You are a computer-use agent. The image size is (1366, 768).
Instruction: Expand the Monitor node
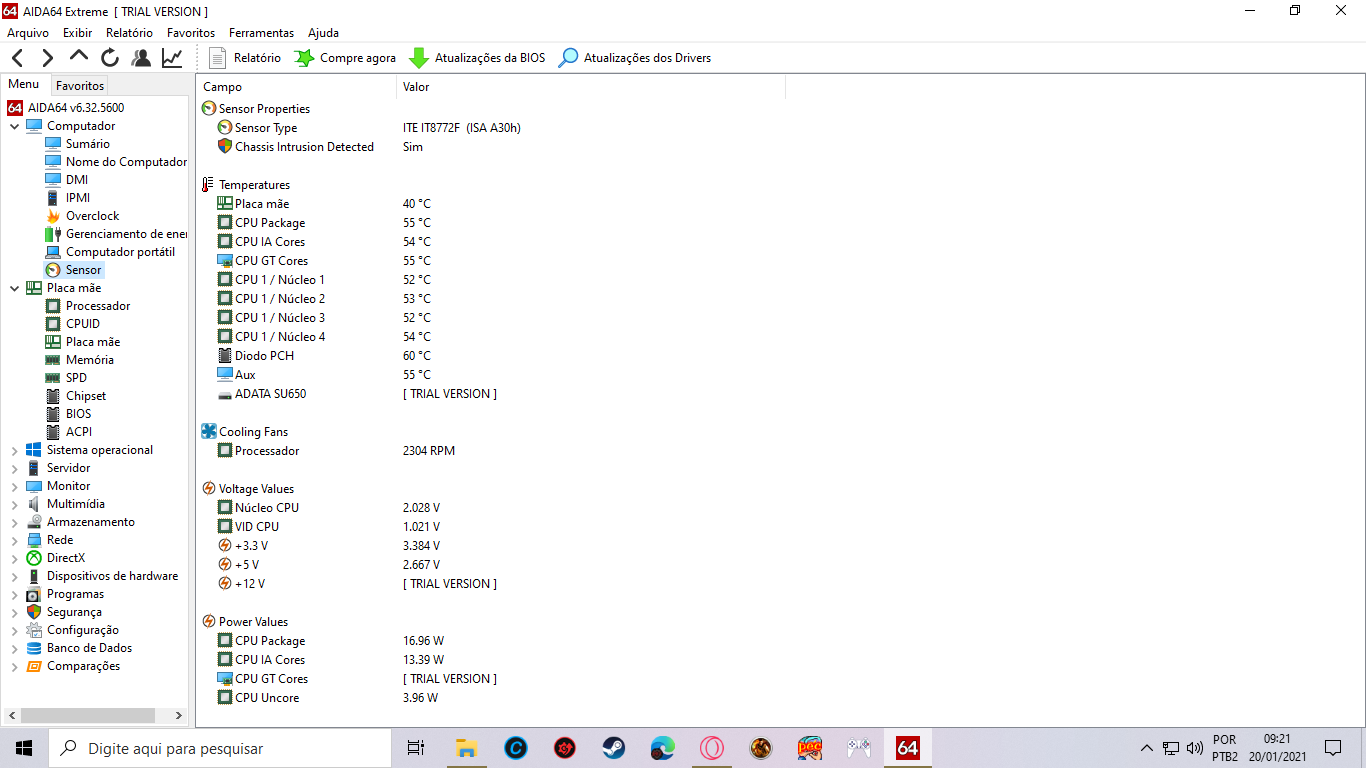tap(14, 486)
